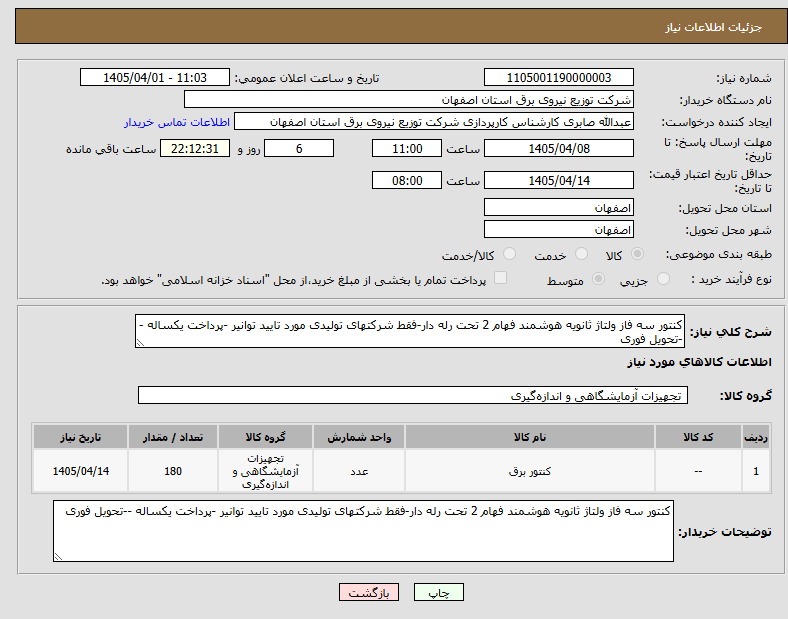Click the چاپ (print) button

tap(438, 592)
